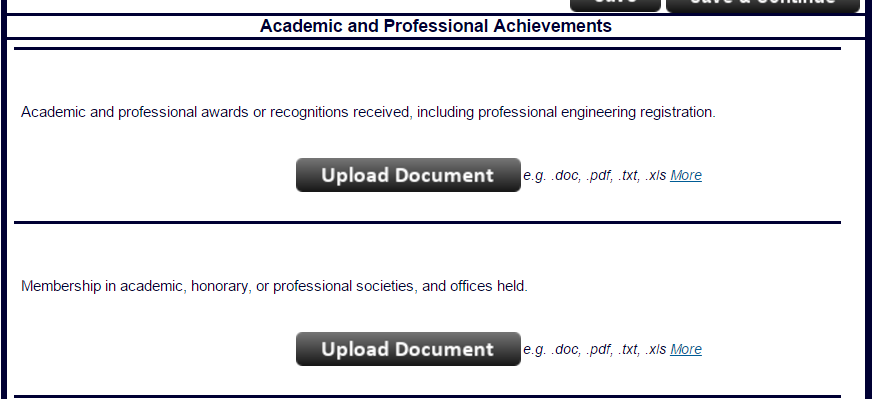Upload a document for awards and recognitions

point(408,175)
